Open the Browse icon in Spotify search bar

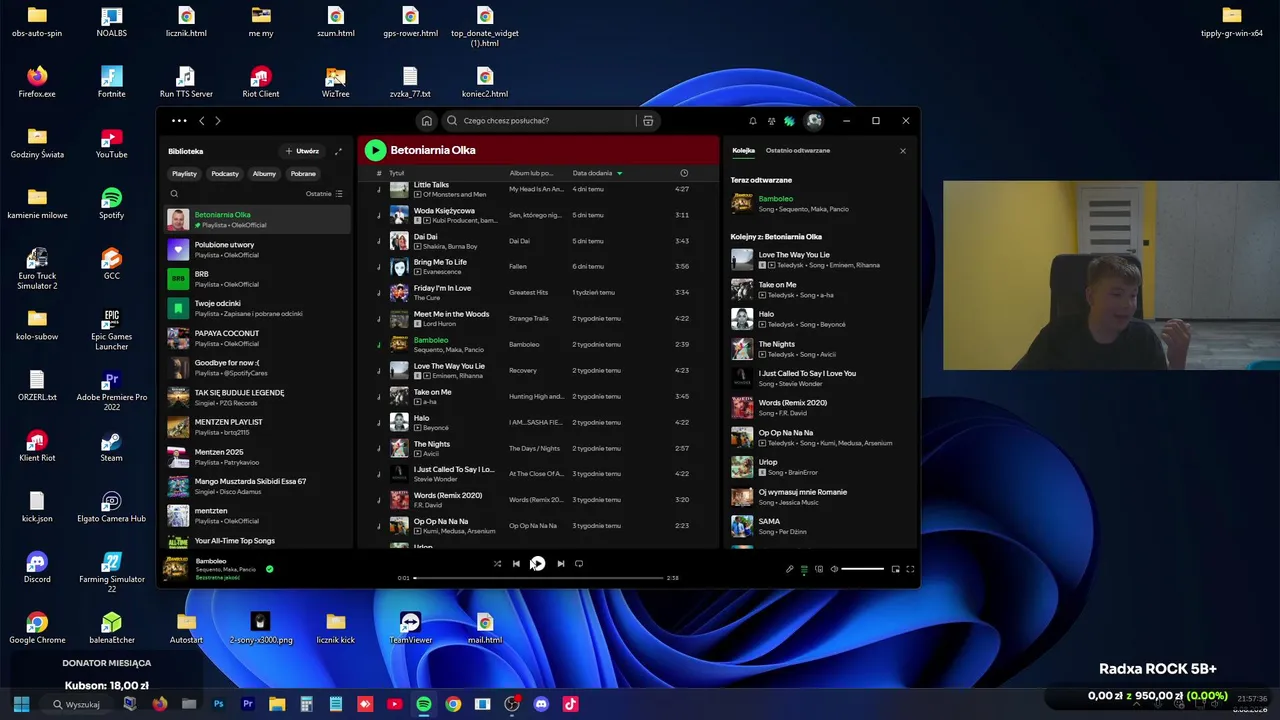648,121
